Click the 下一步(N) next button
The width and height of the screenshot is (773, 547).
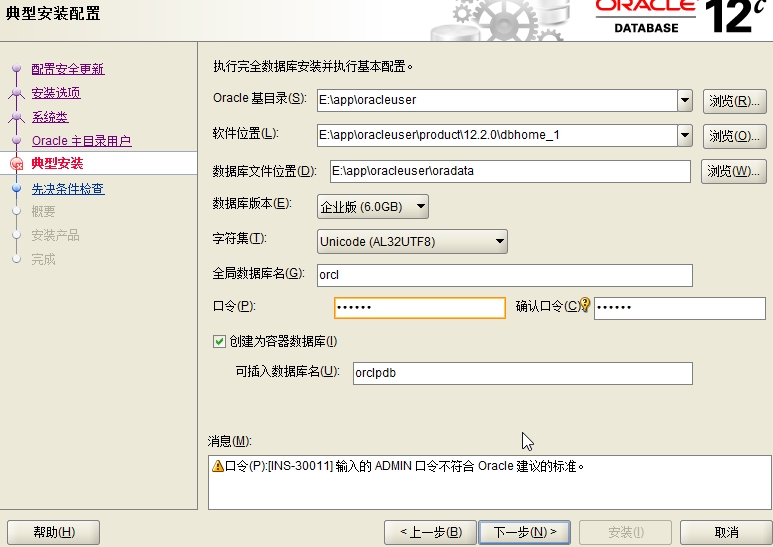coord(525,532)
